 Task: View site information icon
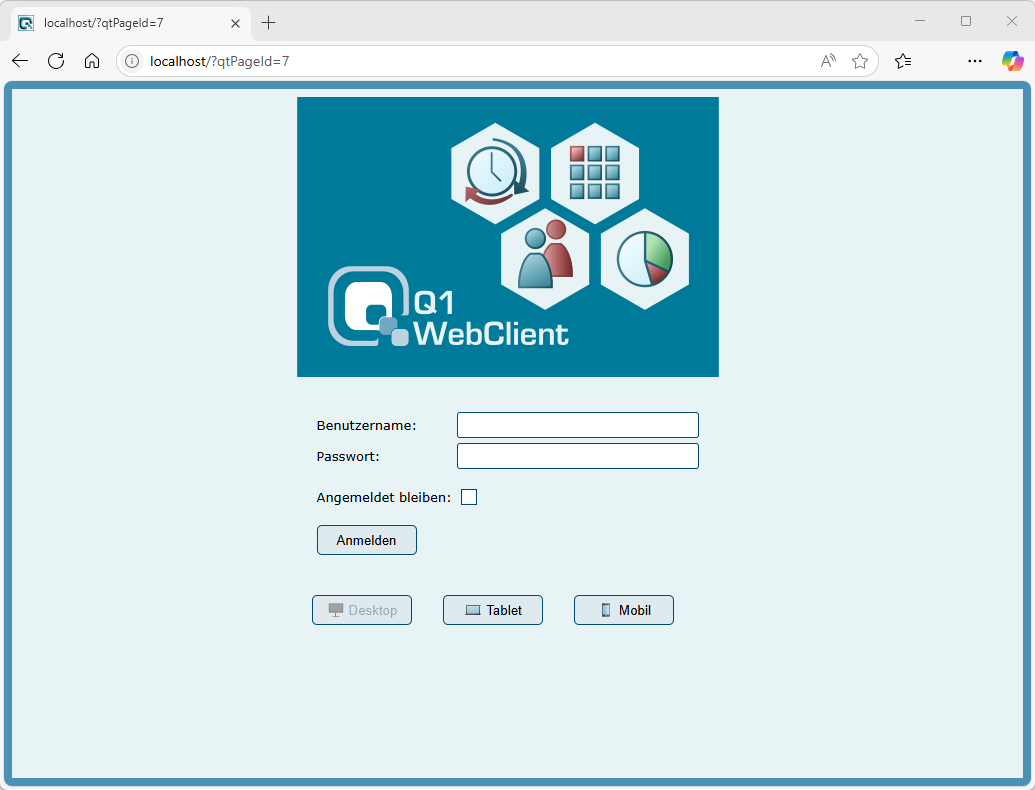132,61
